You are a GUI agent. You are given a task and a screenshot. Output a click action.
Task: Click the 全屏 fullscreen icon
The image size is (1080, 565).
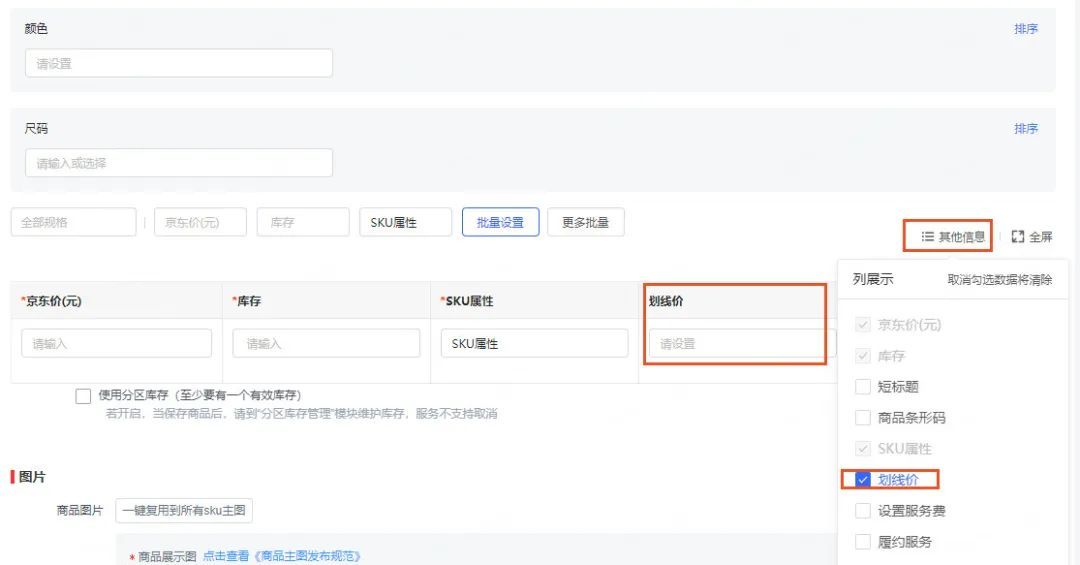pos(1018,237)
